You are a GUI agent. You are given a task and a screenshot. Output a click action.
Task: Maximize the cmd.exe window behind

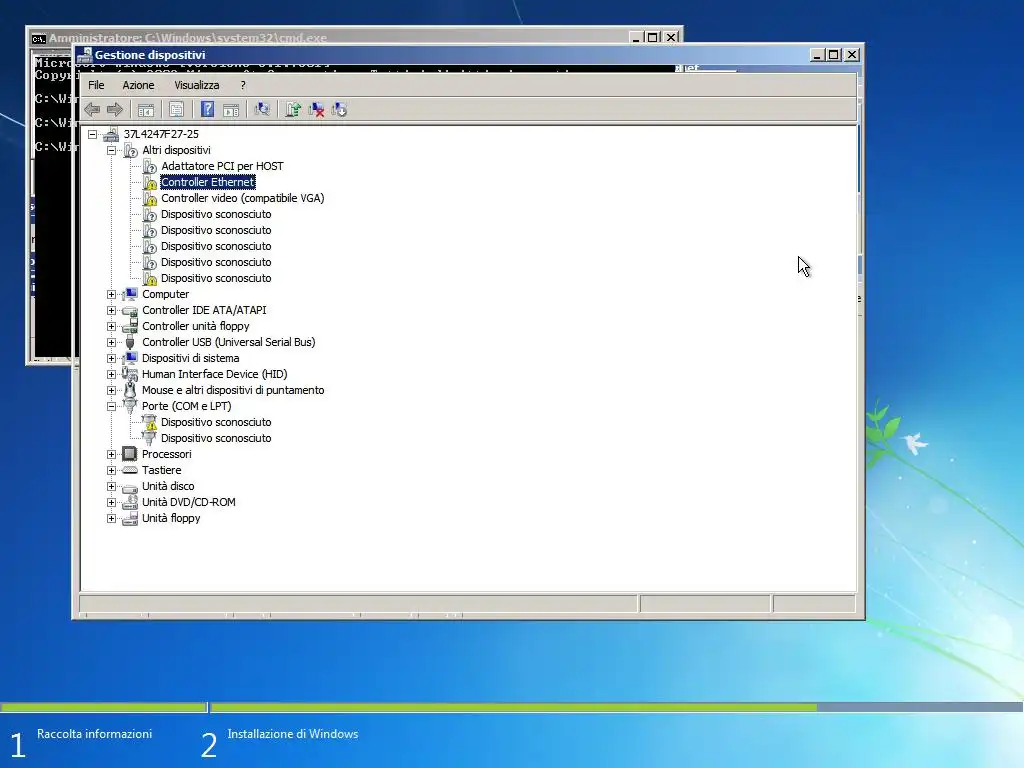pyautogui.click(x=652, y=37)
